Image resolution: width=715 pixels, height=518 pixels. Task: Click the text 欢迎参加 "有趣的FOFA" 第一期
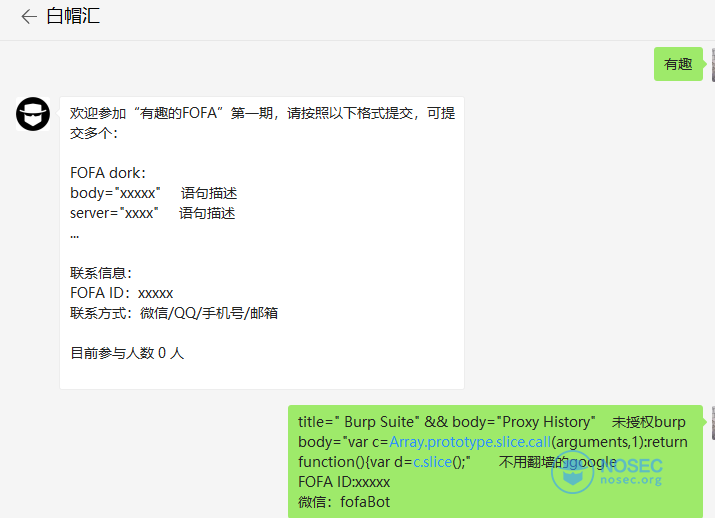pyautogui.click(x=172, y=113)
